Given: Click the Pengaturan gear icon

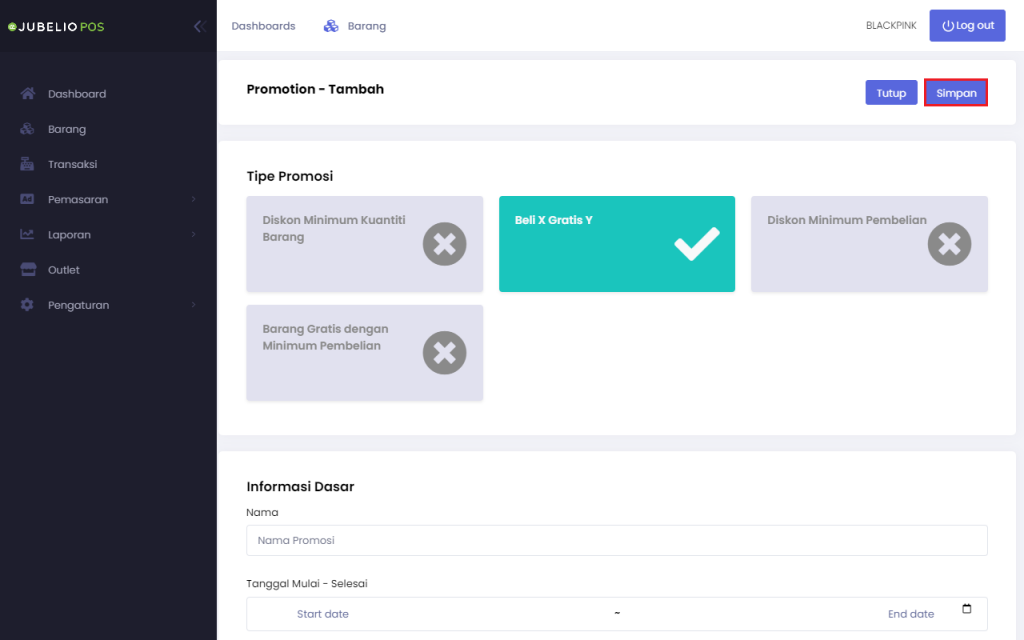Looking at the screenshot, I should pyautogui.click(x=27, y=304).
